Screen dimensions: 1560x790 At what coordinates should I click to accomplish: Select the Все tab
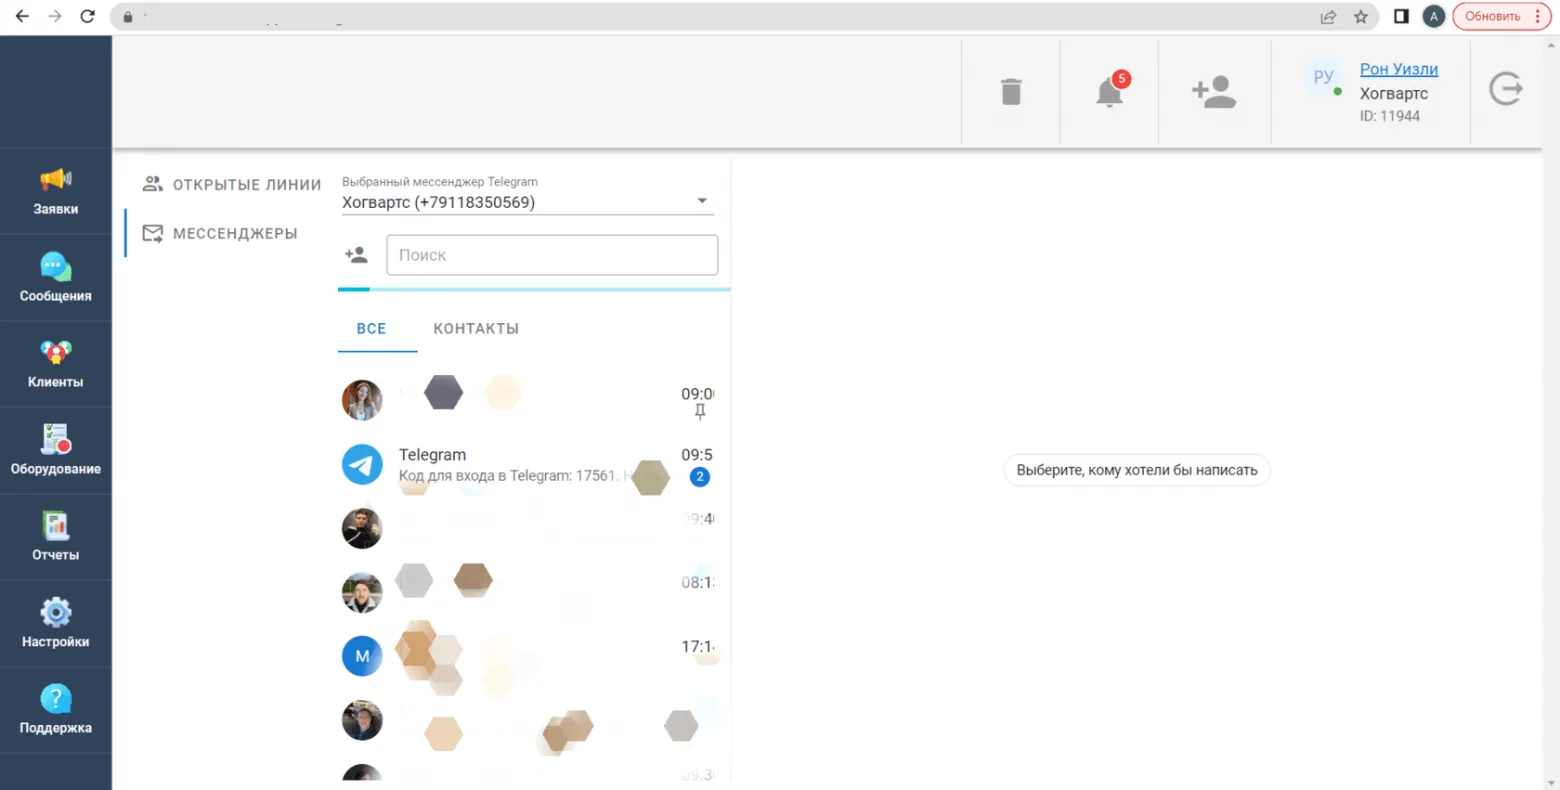click(371, 328)
